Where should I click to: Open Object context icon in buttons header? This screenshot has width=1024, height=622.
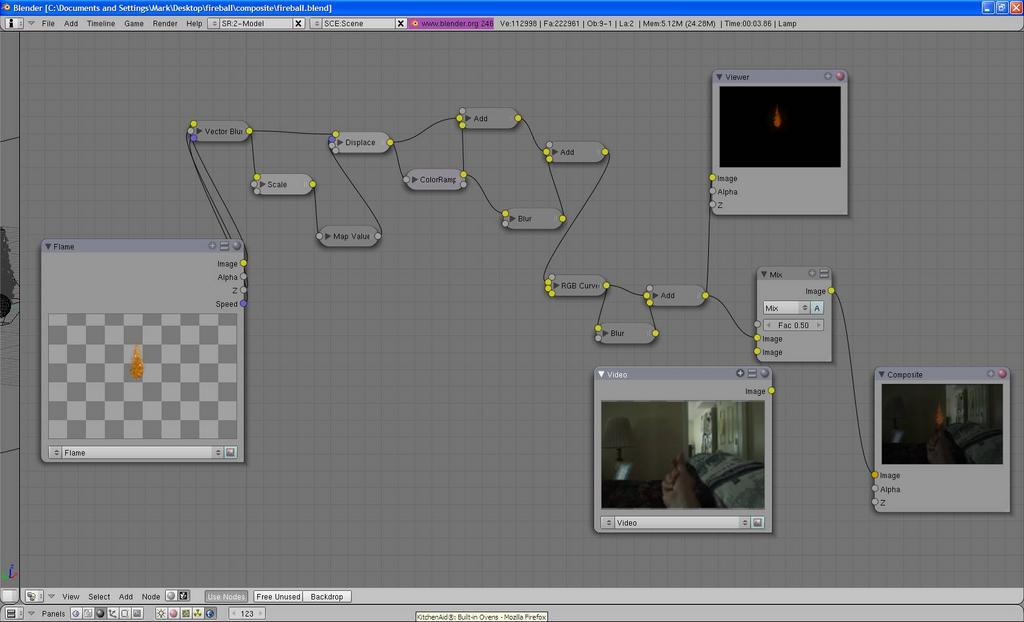(x=112, y=614)
